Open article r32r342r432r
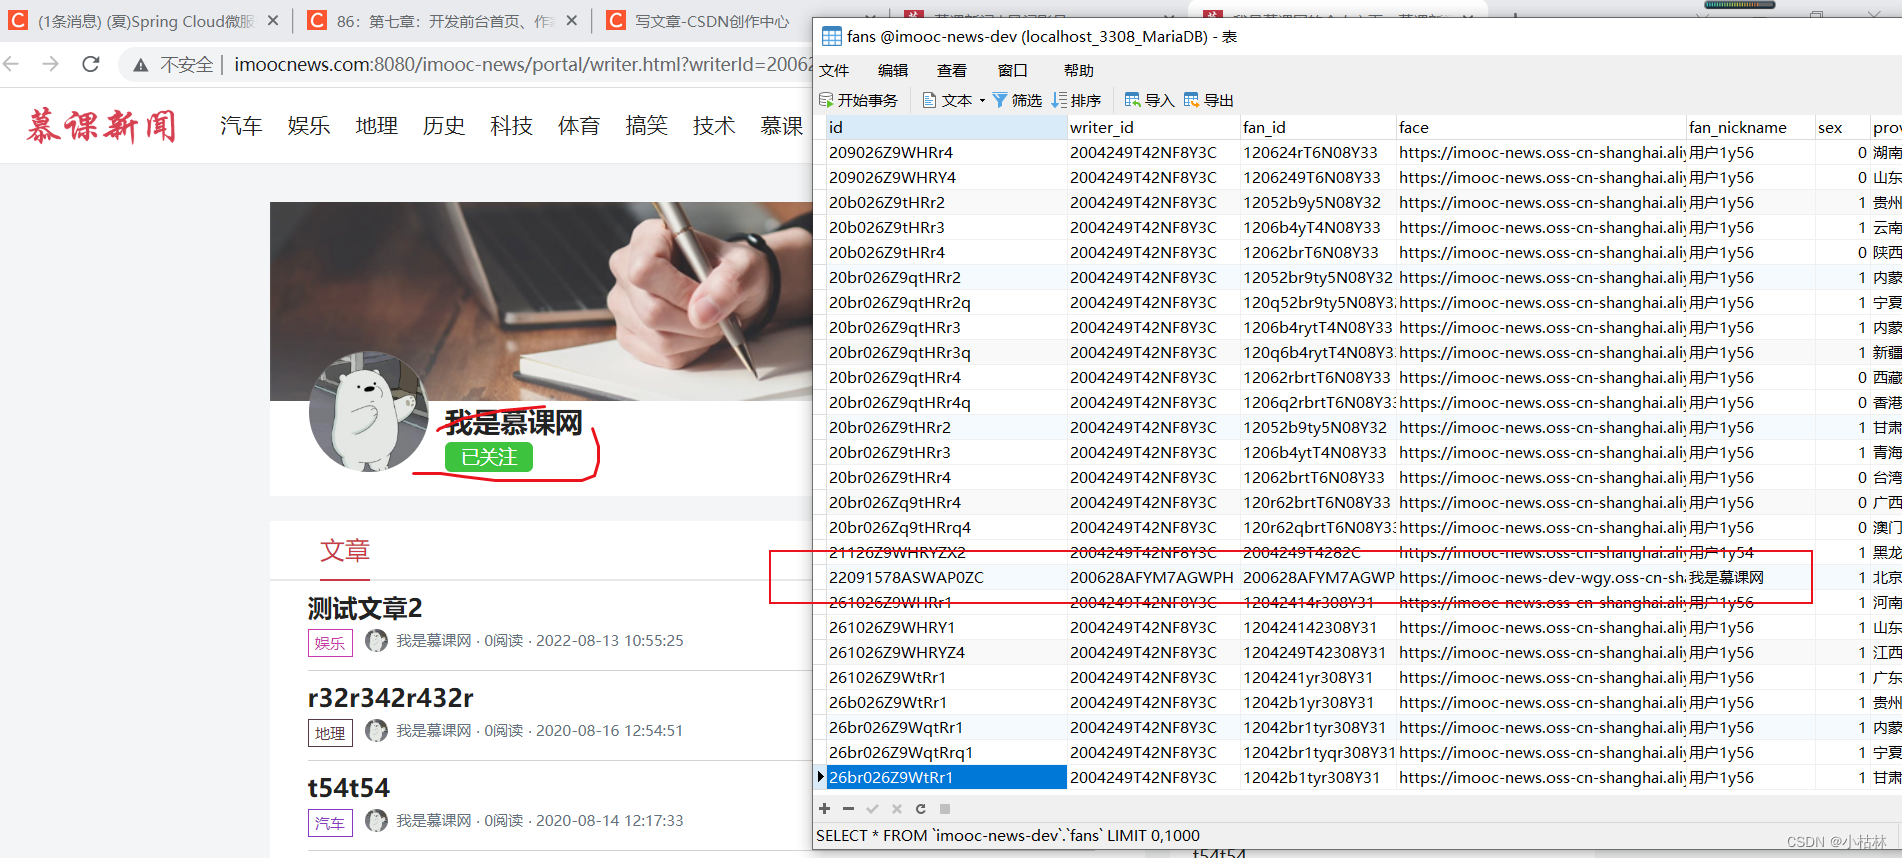The height and width of the screenshot is (858, 1902). pos(390,698)
